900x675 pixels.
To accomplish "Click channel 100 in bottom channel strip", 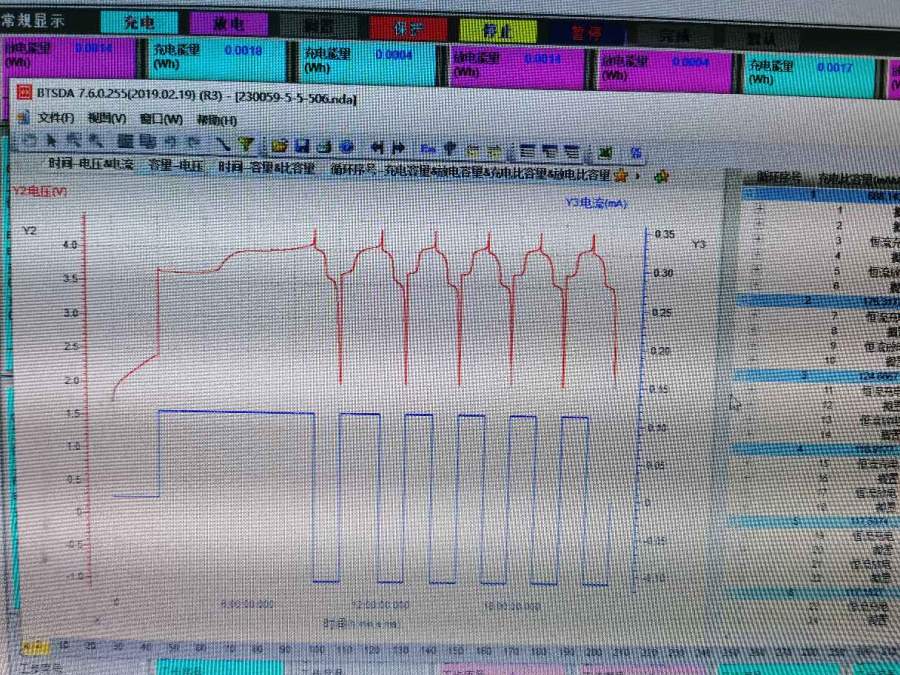I will 317,649.
